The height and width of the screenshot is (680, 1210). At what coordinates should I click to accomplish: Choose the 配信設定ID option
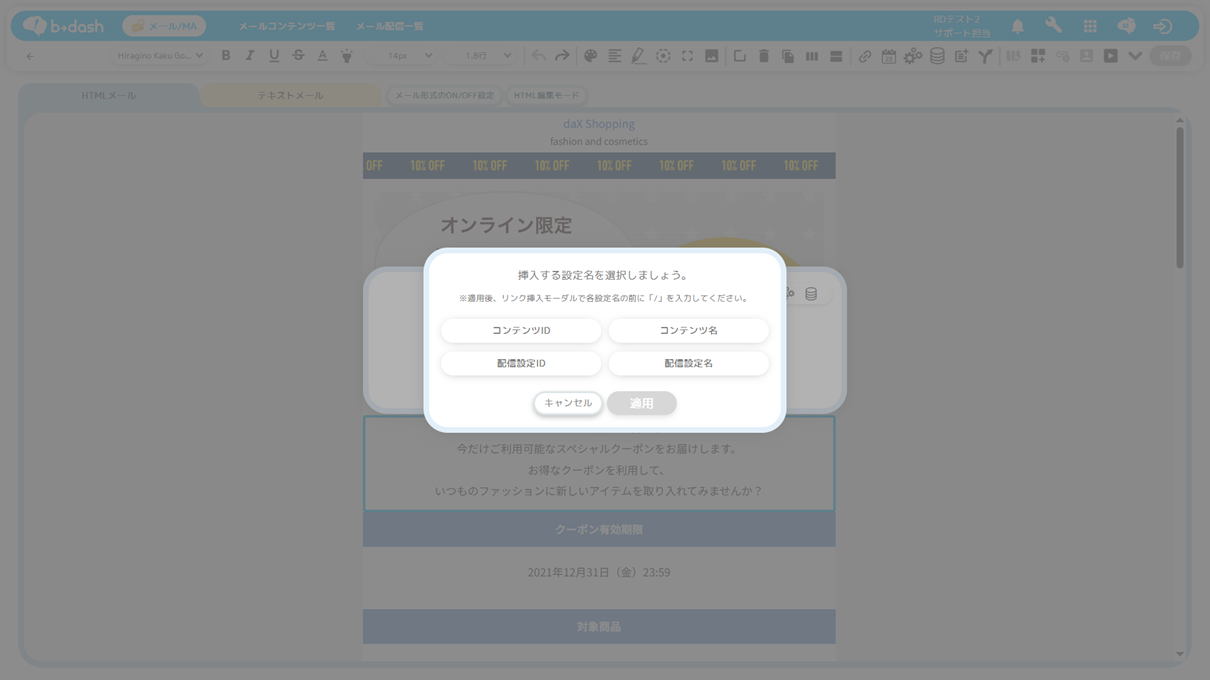pos(521,363)
